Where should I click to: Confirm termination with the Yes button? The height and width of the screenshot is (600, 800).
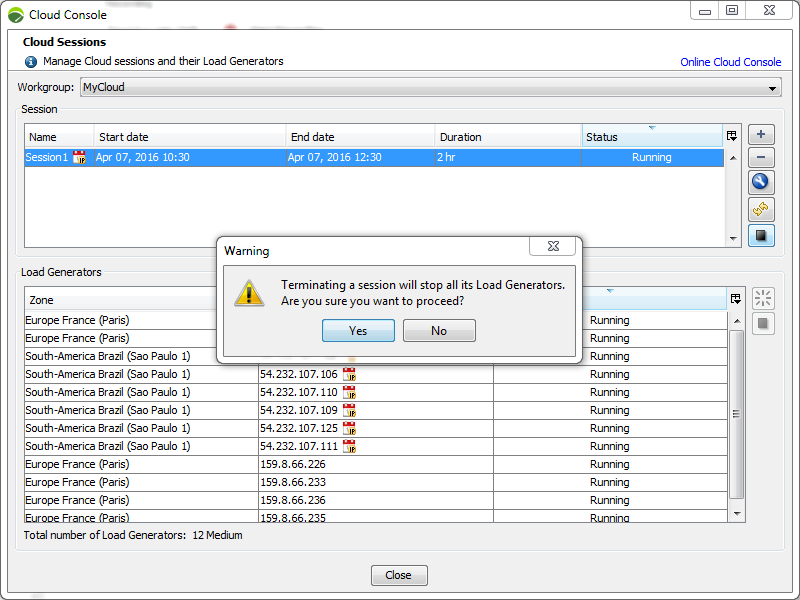pos(358,331)
